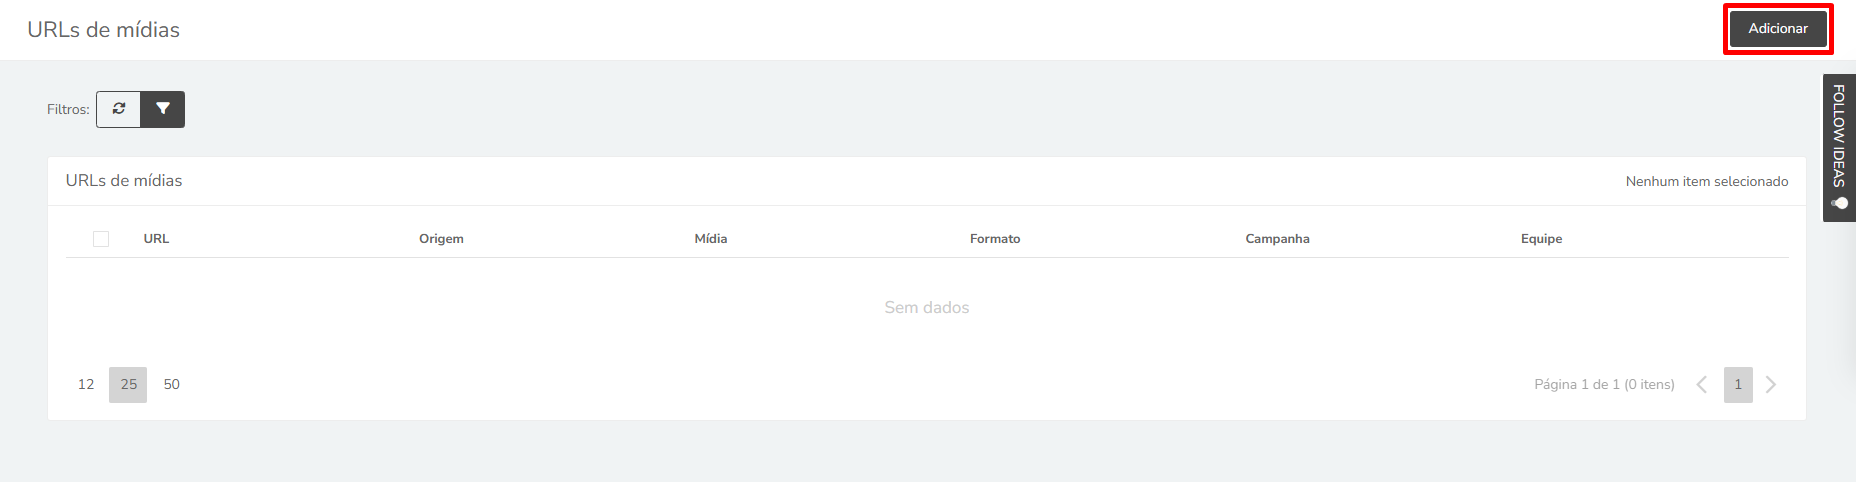Screen dimensions: 1856x482
Task: Toggle the select-all checkbox in table header
Action: click(101, 239)
